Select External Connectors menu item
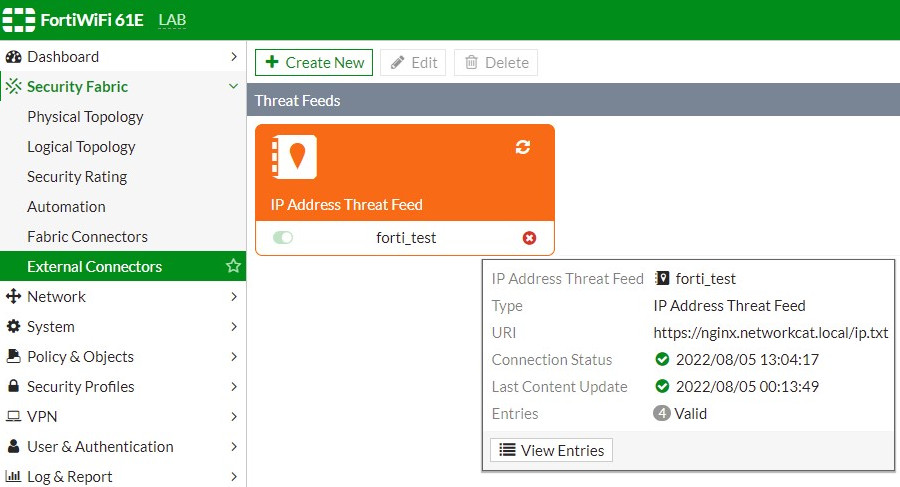Image resolution: width=900 pixels, height=487 pixels. (123, 266)
